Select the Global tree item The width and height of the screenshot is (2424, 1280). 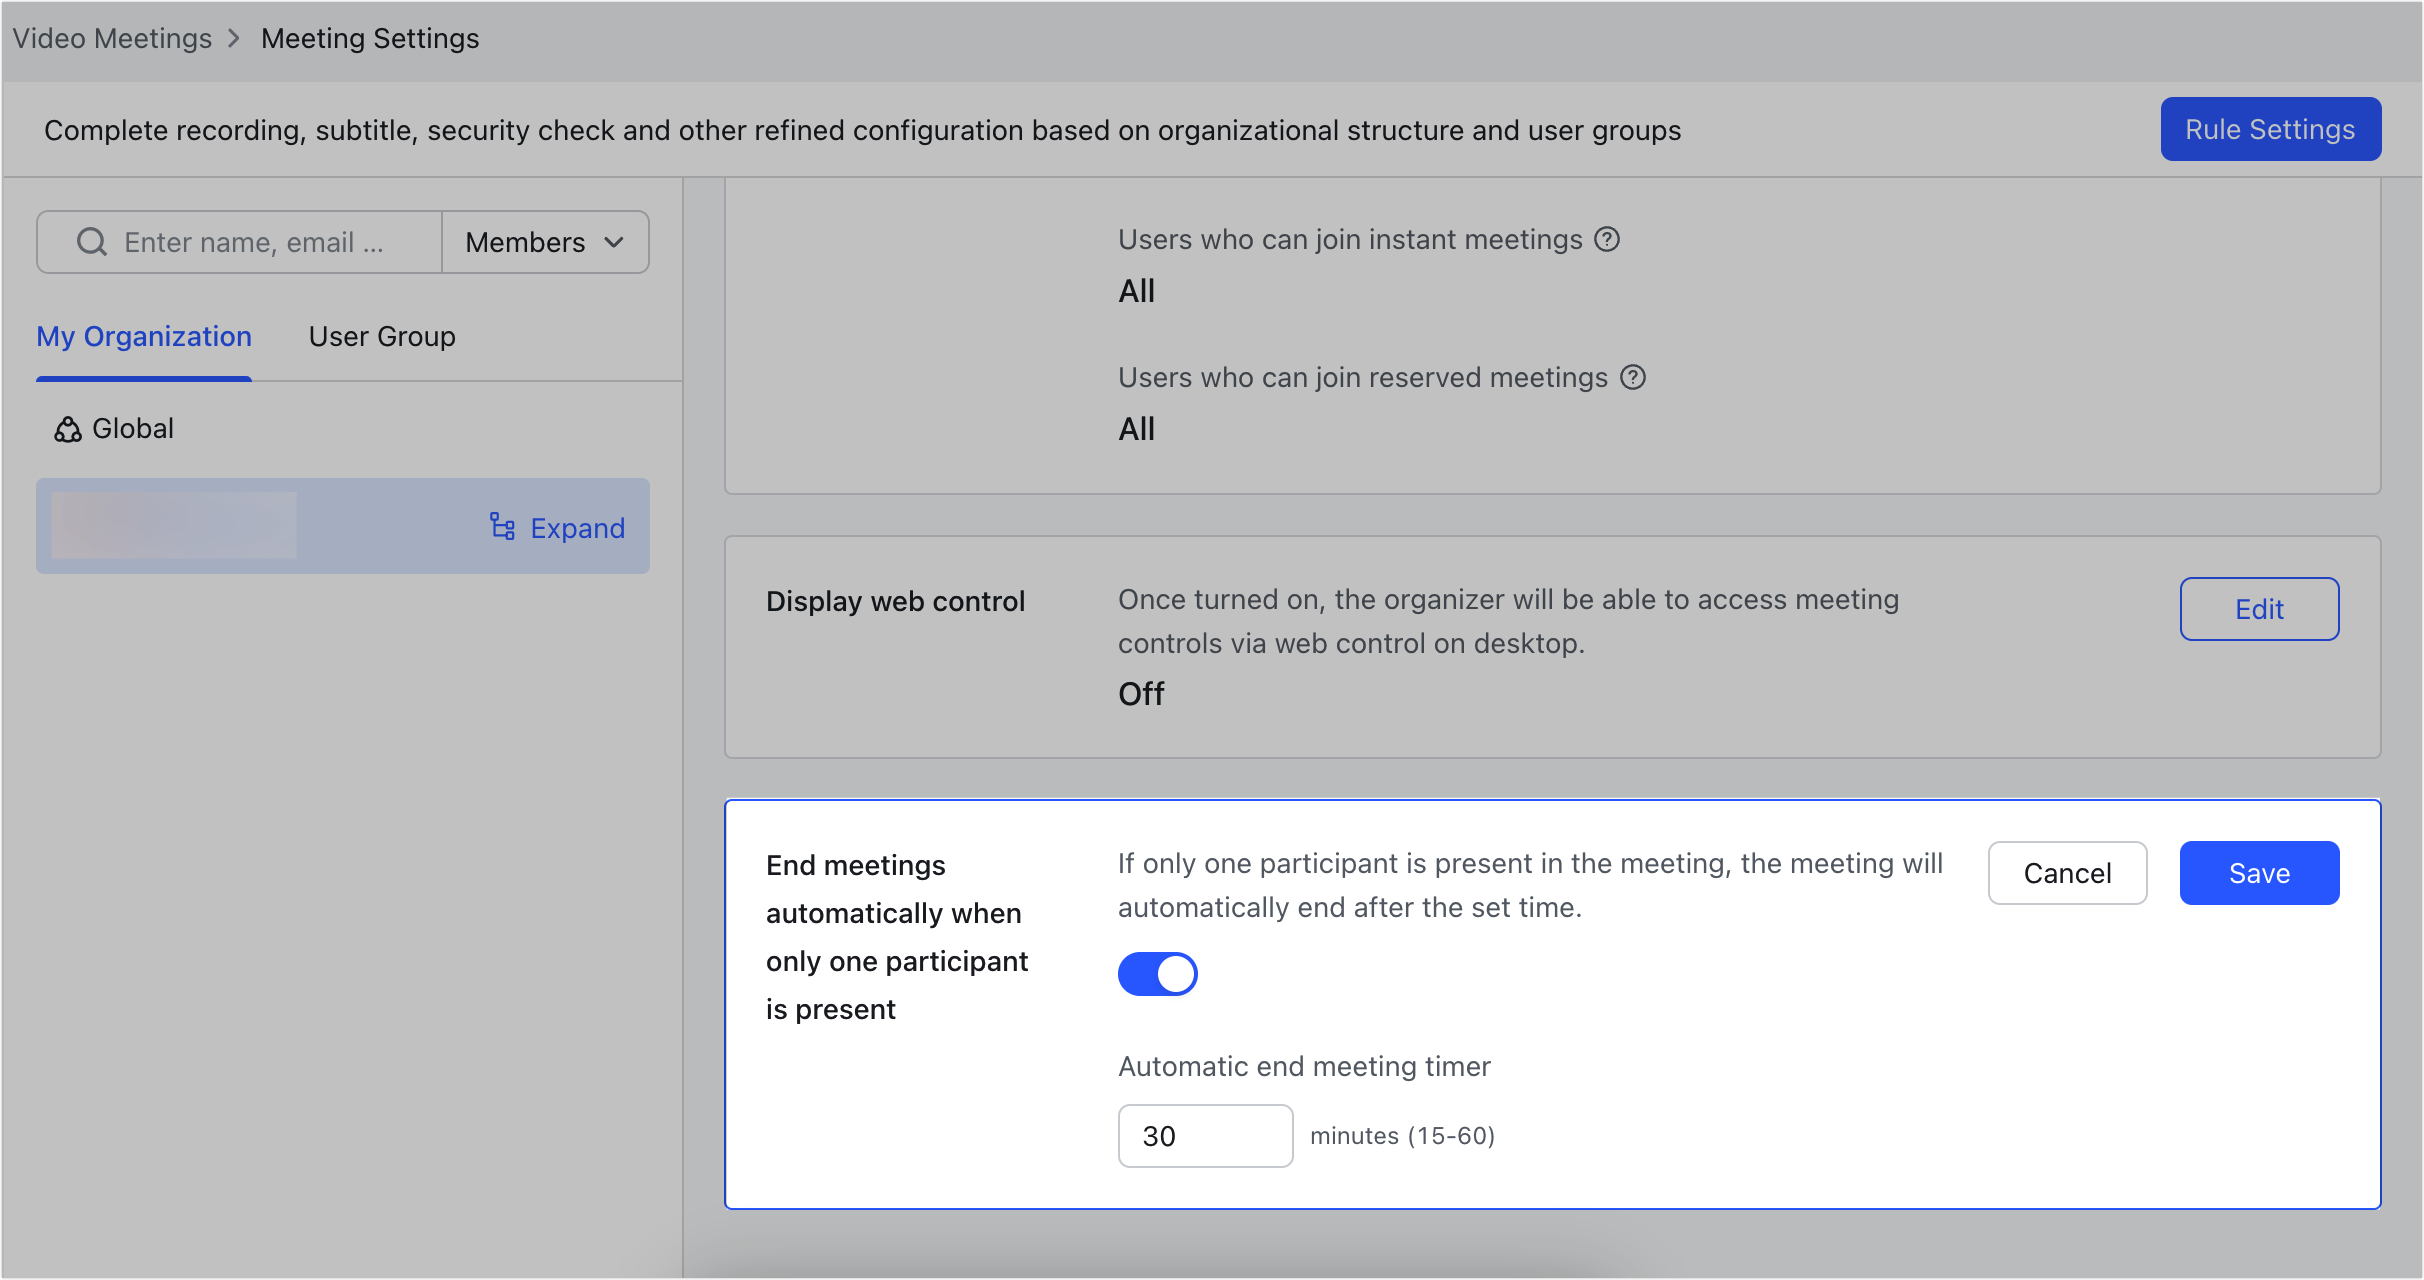(114, 429)
